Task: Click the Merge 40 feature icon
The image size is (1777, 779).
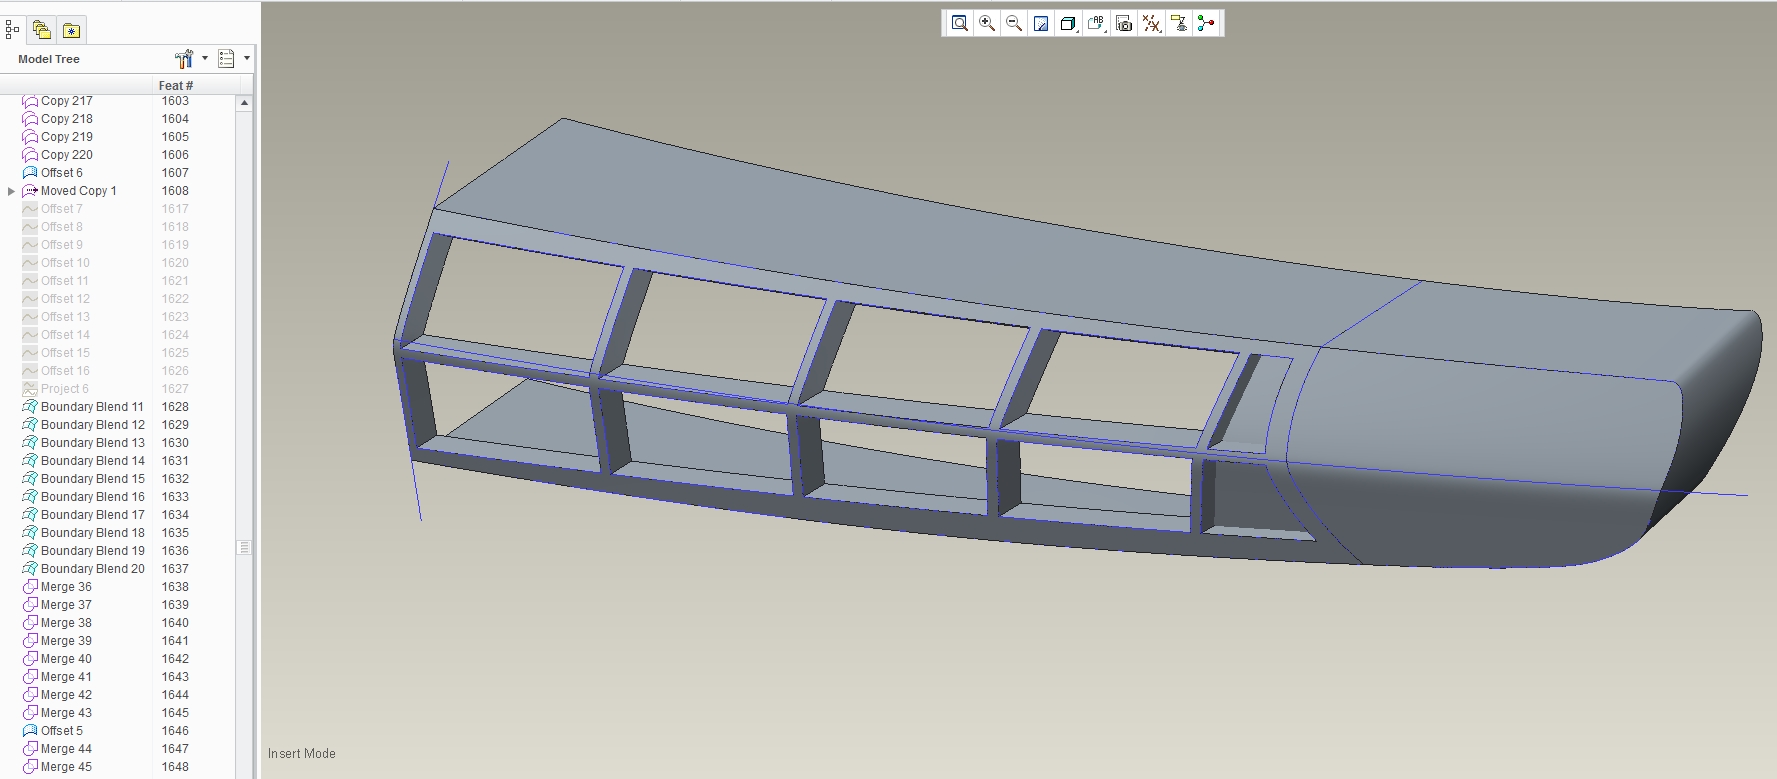Action: point(30,659)
